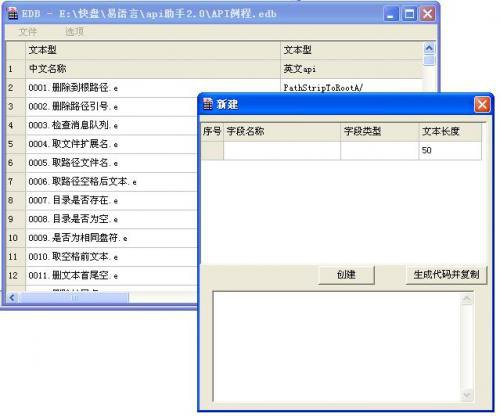This screenshot has height=417, width=500.
Task: Click the 字段类型 column header
Action: click(380, 131)
